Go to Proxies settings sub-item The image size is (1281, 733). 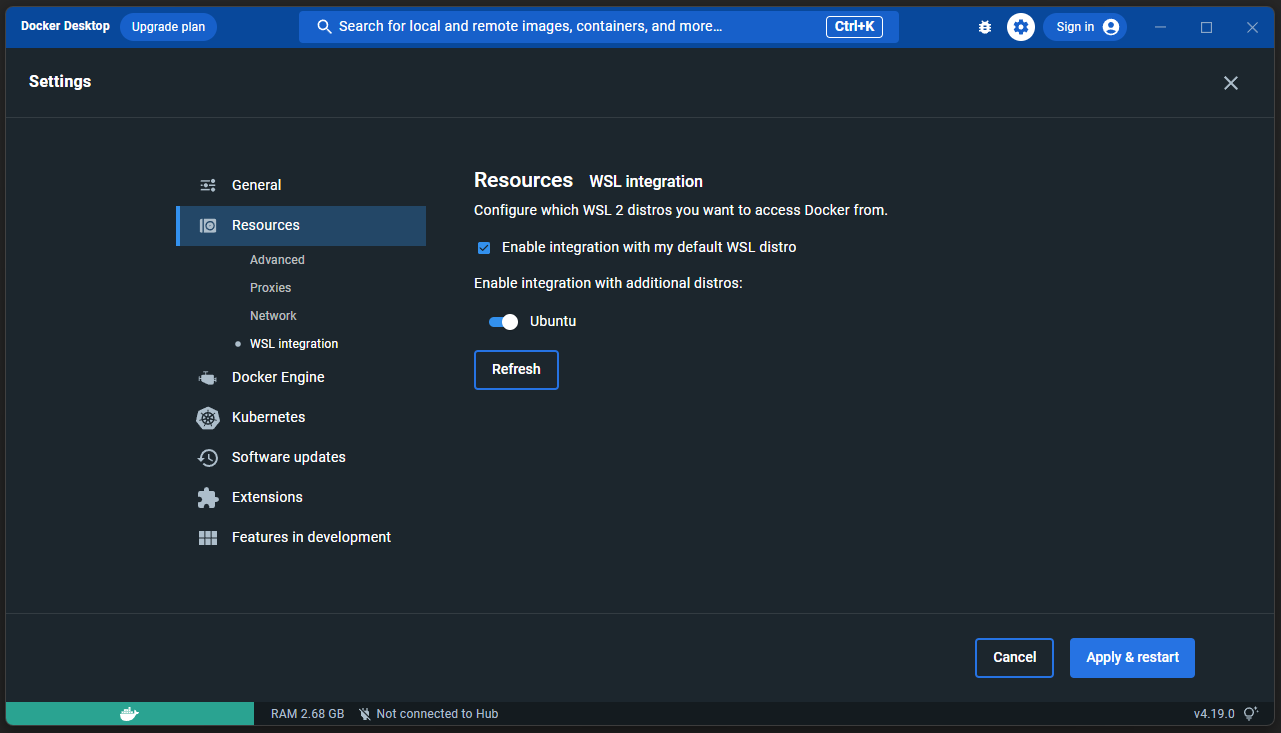pyautogui.click(x=270, y=288)
